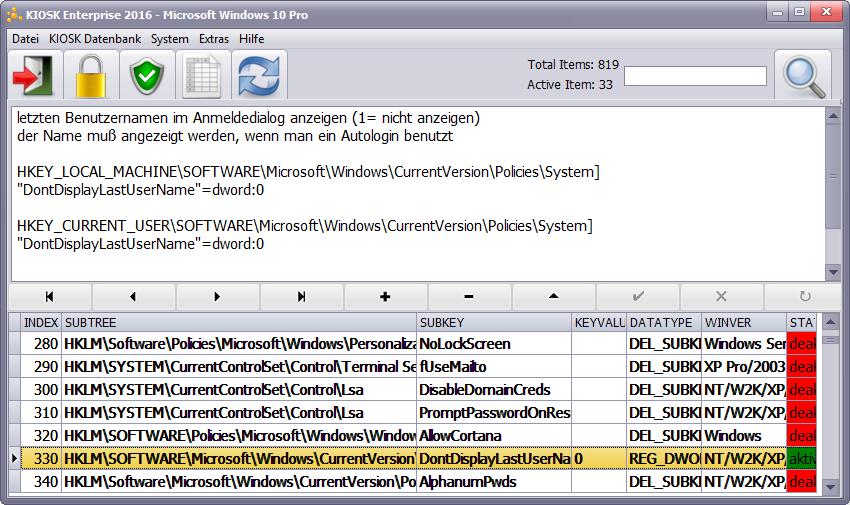Click the yellow padlock icon

click(x=91, y=75)
